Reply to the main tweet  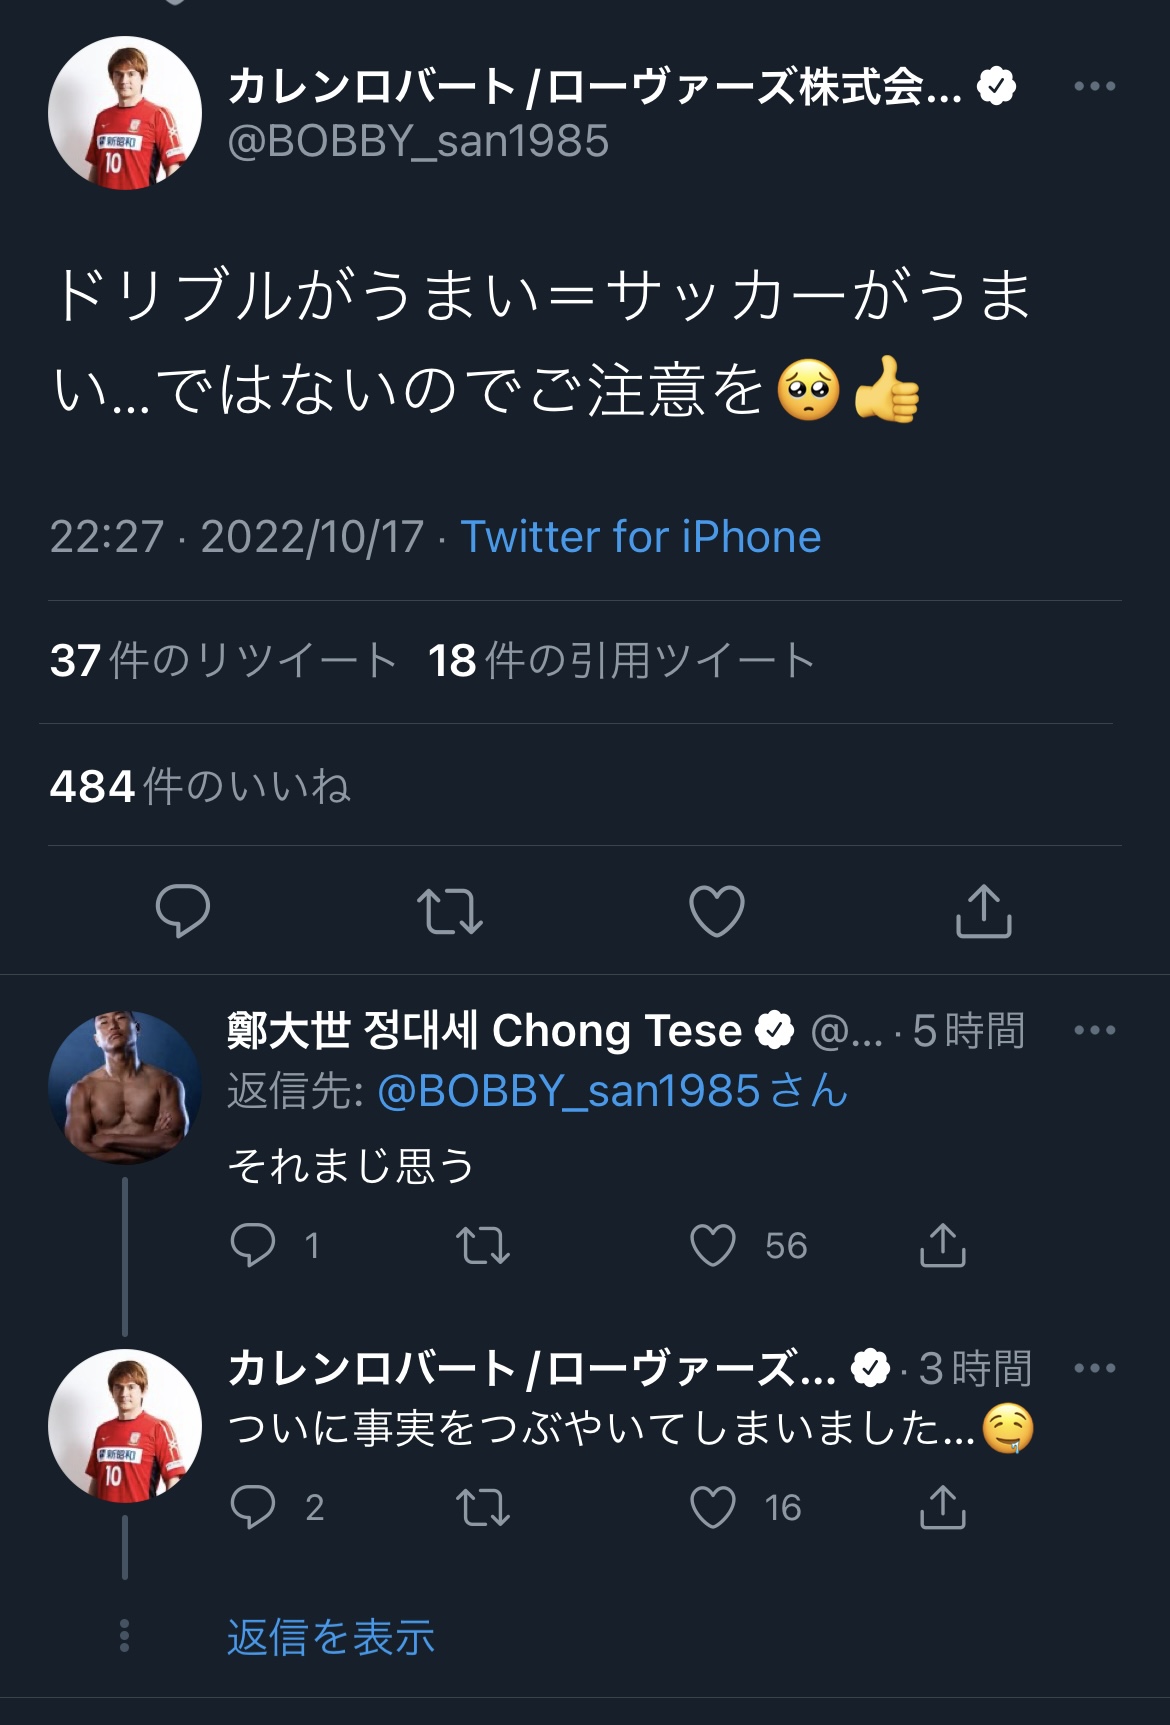[x=183, y=910]
